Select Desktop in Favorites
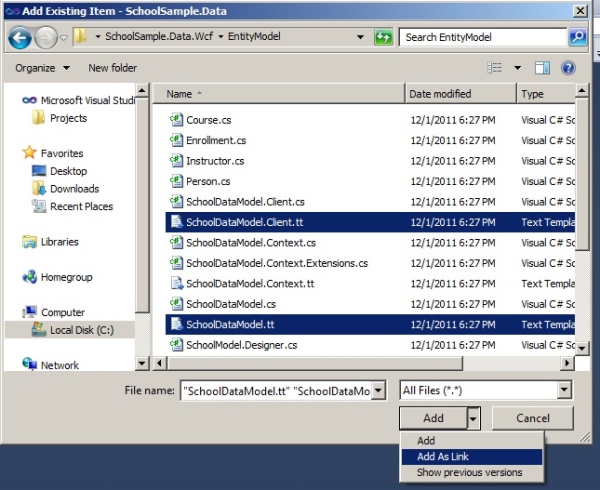600x490 pixels. pos(60,171)
